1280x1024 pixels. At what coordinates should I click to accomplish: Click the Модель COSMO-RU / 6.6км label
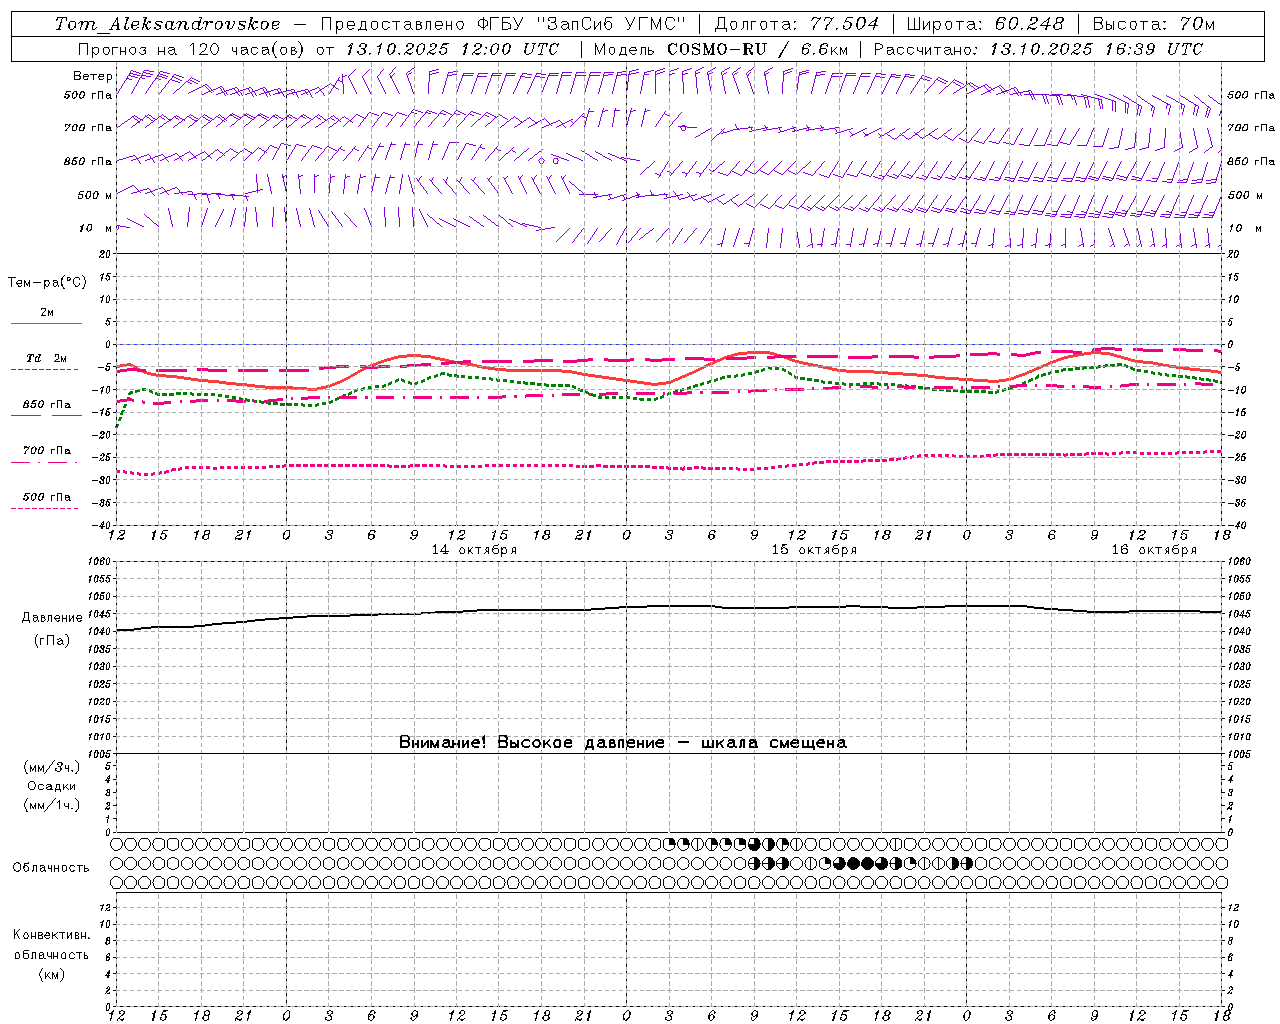(x=720, y=49)
